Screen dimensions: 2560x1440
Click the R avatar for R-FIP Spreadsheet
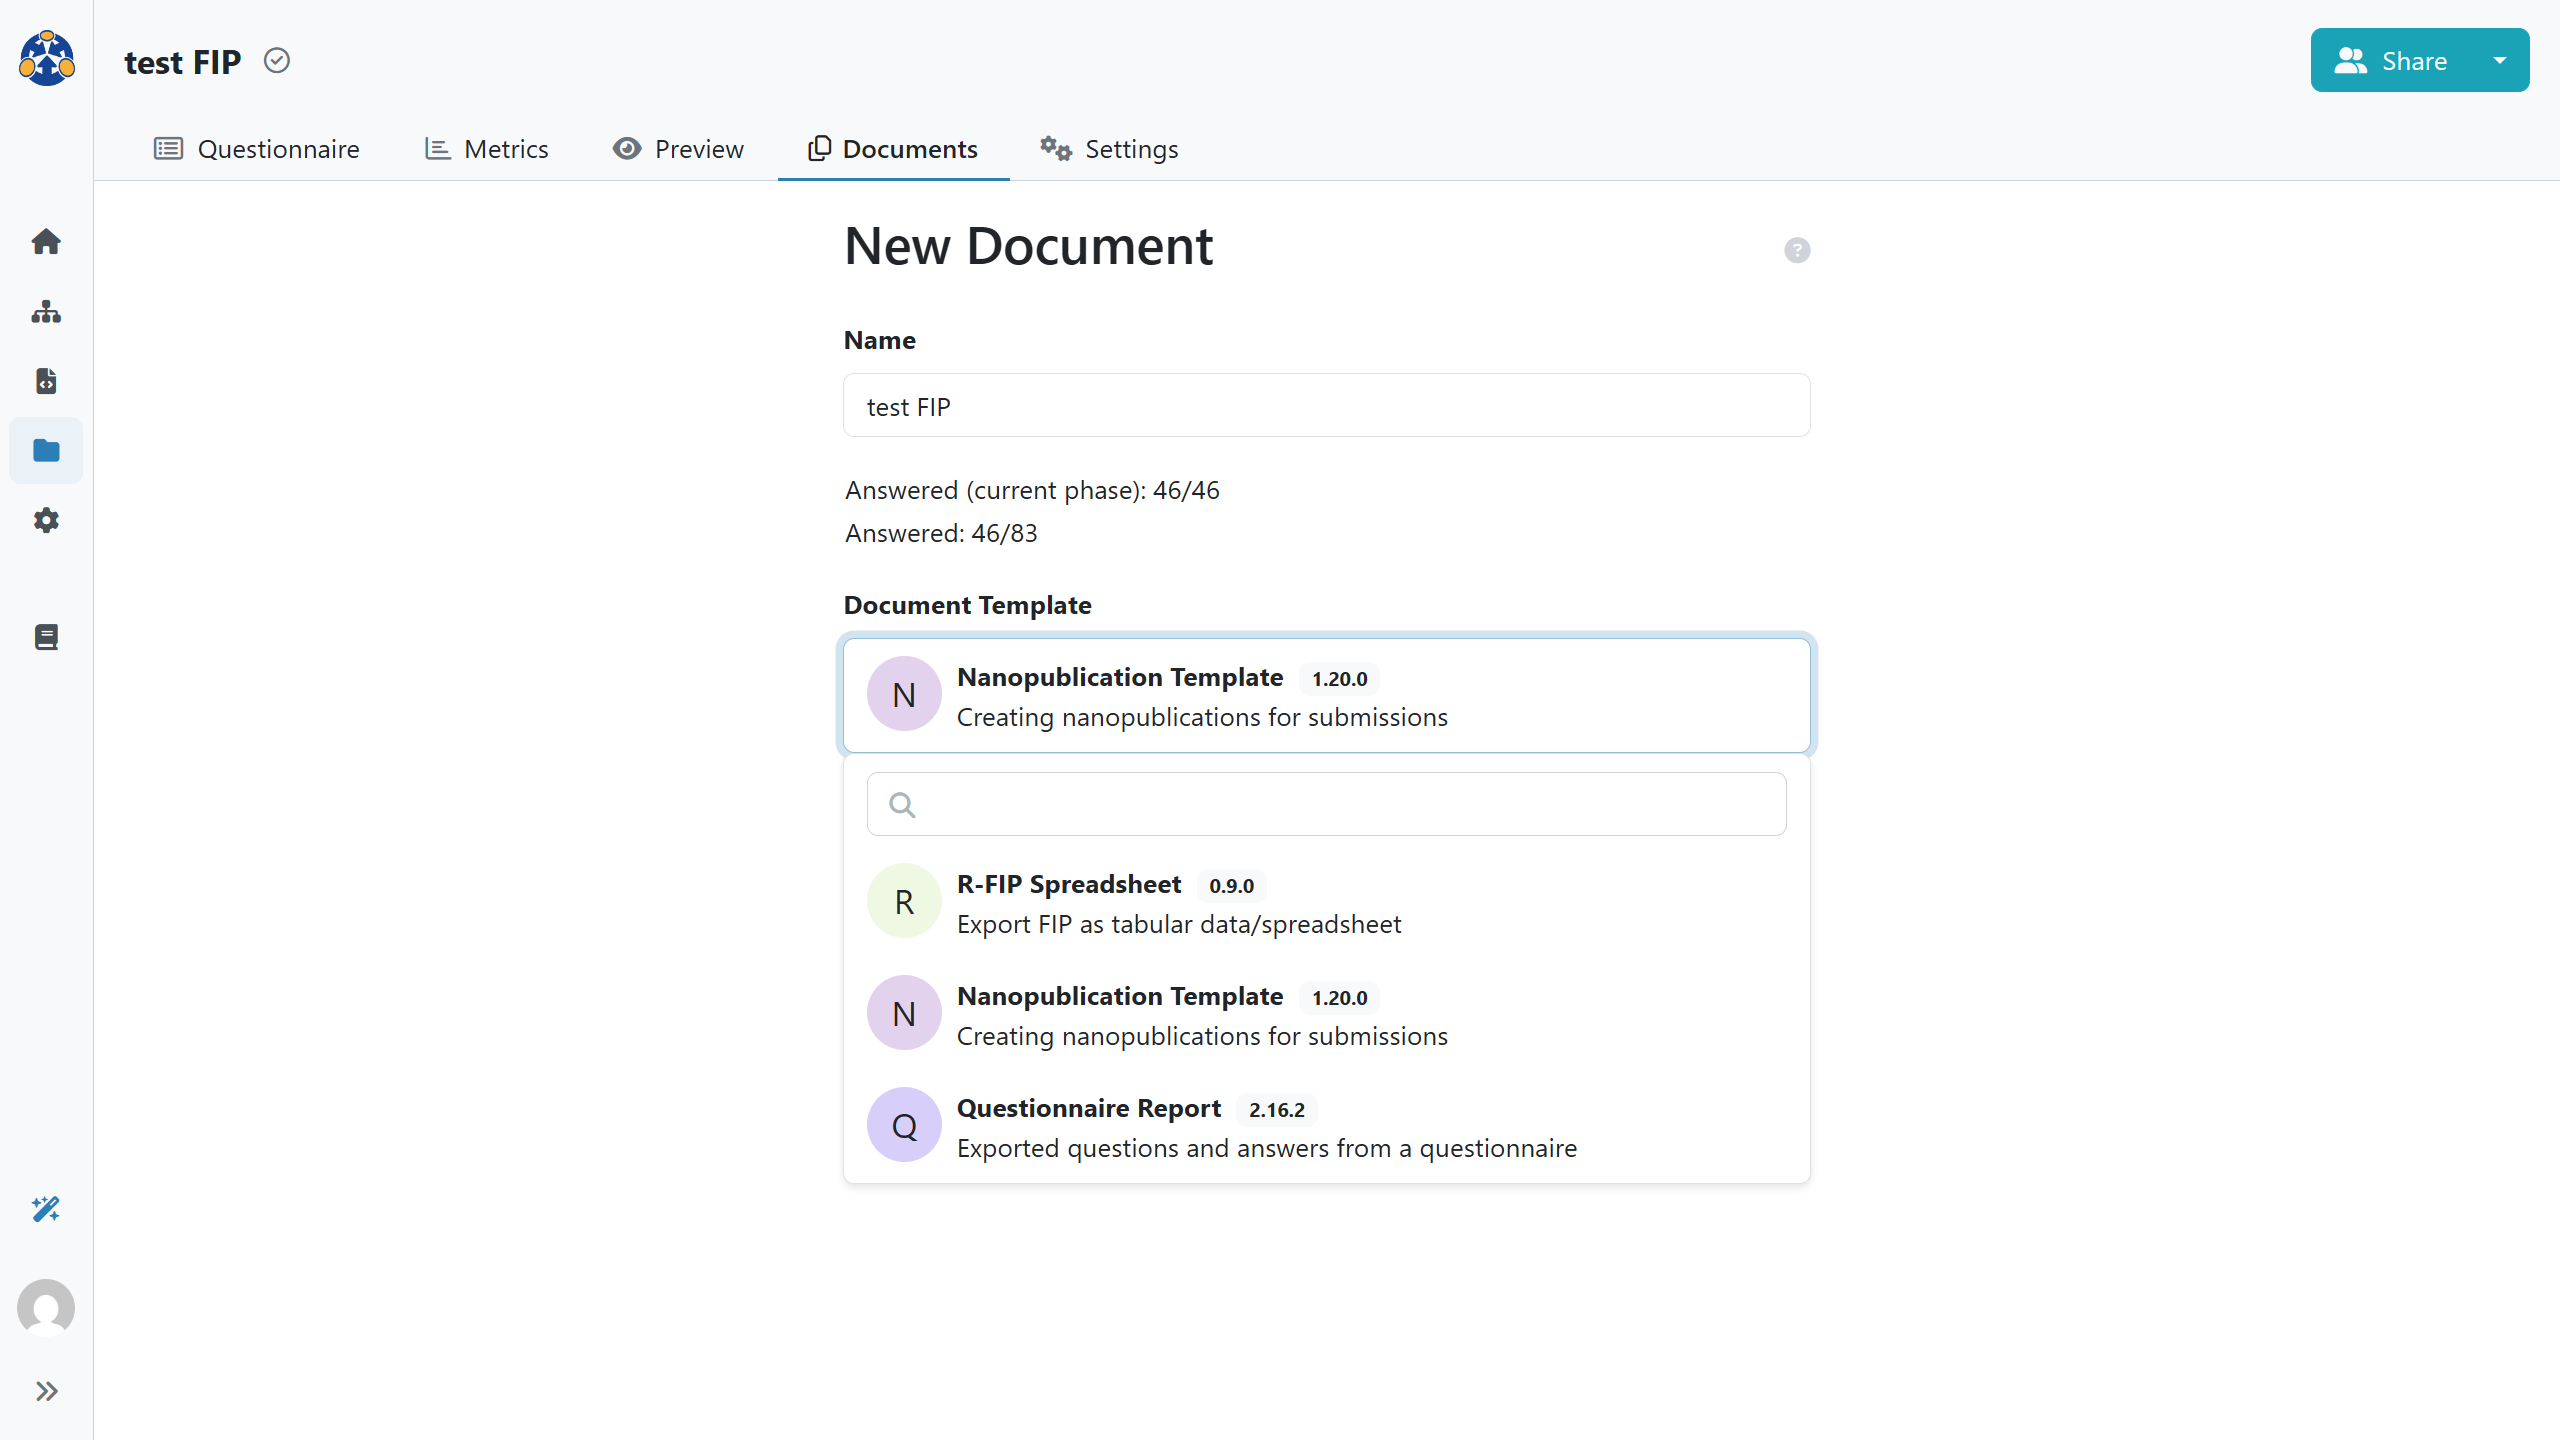click(x=904, y=901)
